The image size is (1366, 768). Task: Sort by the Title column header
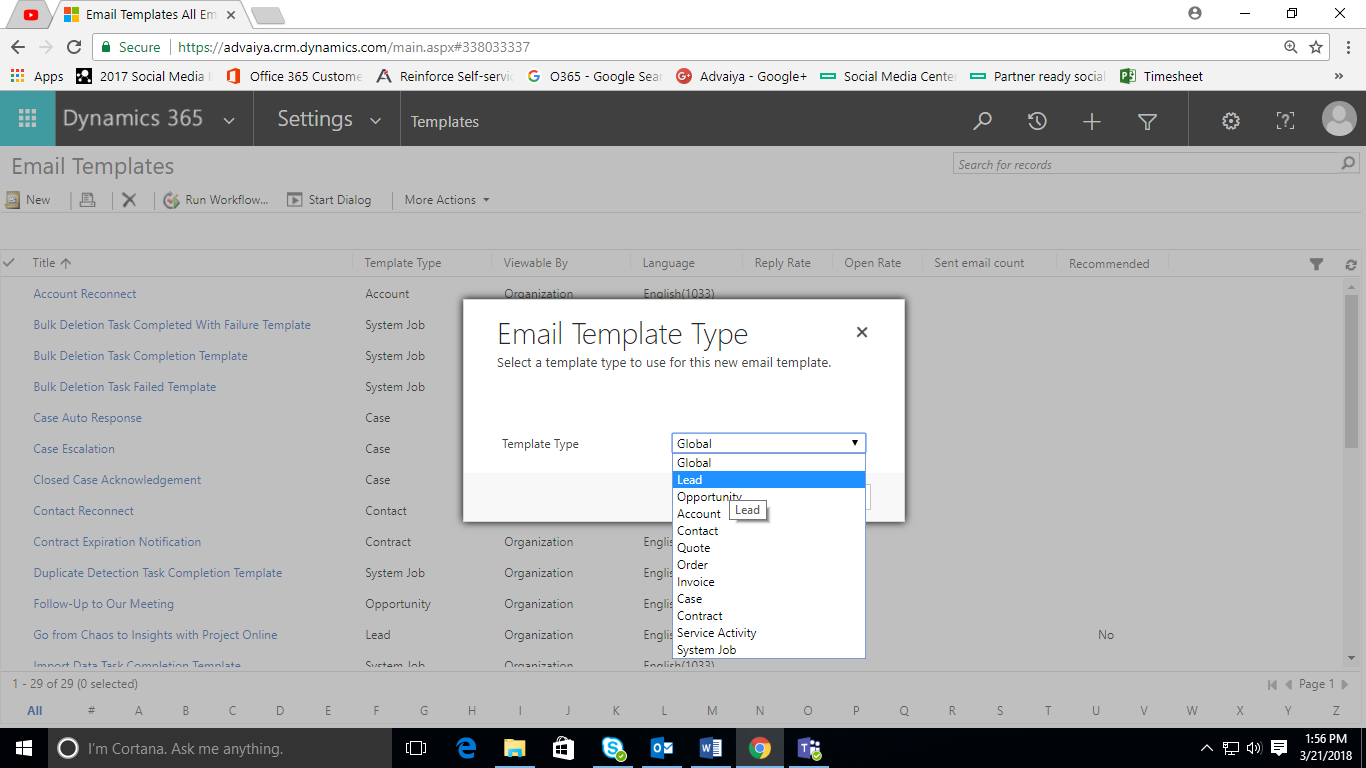click(51, 263)
